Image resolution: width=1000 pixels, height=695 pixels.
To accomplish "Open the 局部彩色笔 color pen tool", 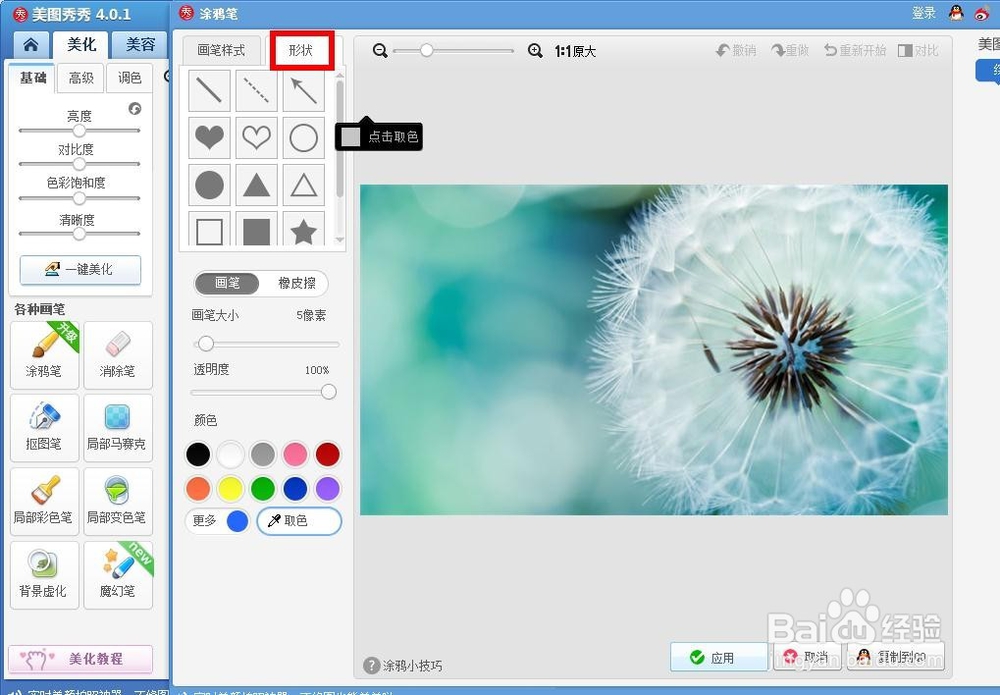I will (45, 501).
